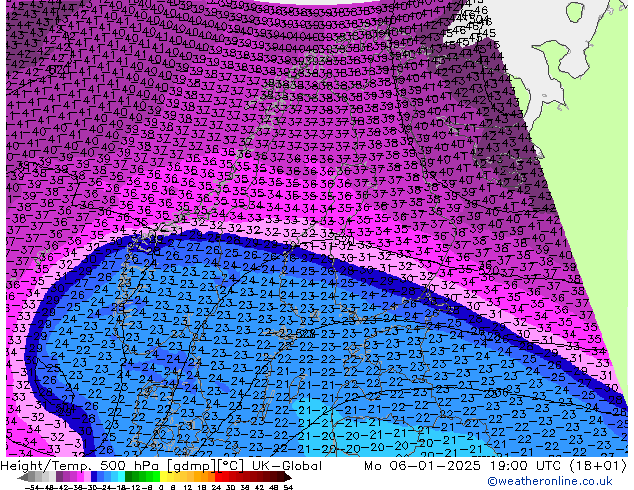
Task: Click the "UK-Global" model label
Action: pos(287,466)
